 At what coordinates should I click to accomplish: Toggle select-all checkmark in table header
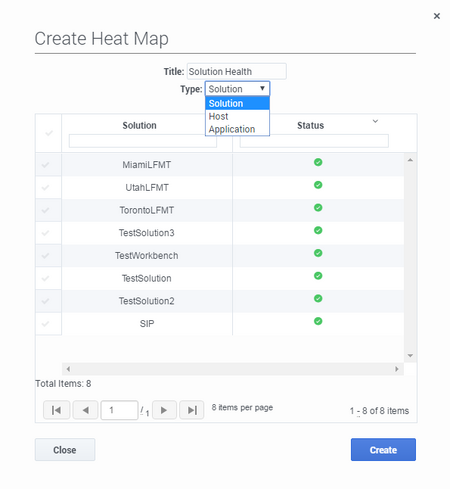coord(49,133)
